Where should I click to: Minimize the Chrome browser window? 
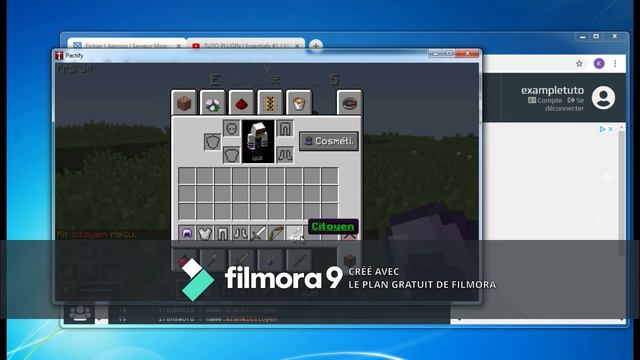click(582, 37)
